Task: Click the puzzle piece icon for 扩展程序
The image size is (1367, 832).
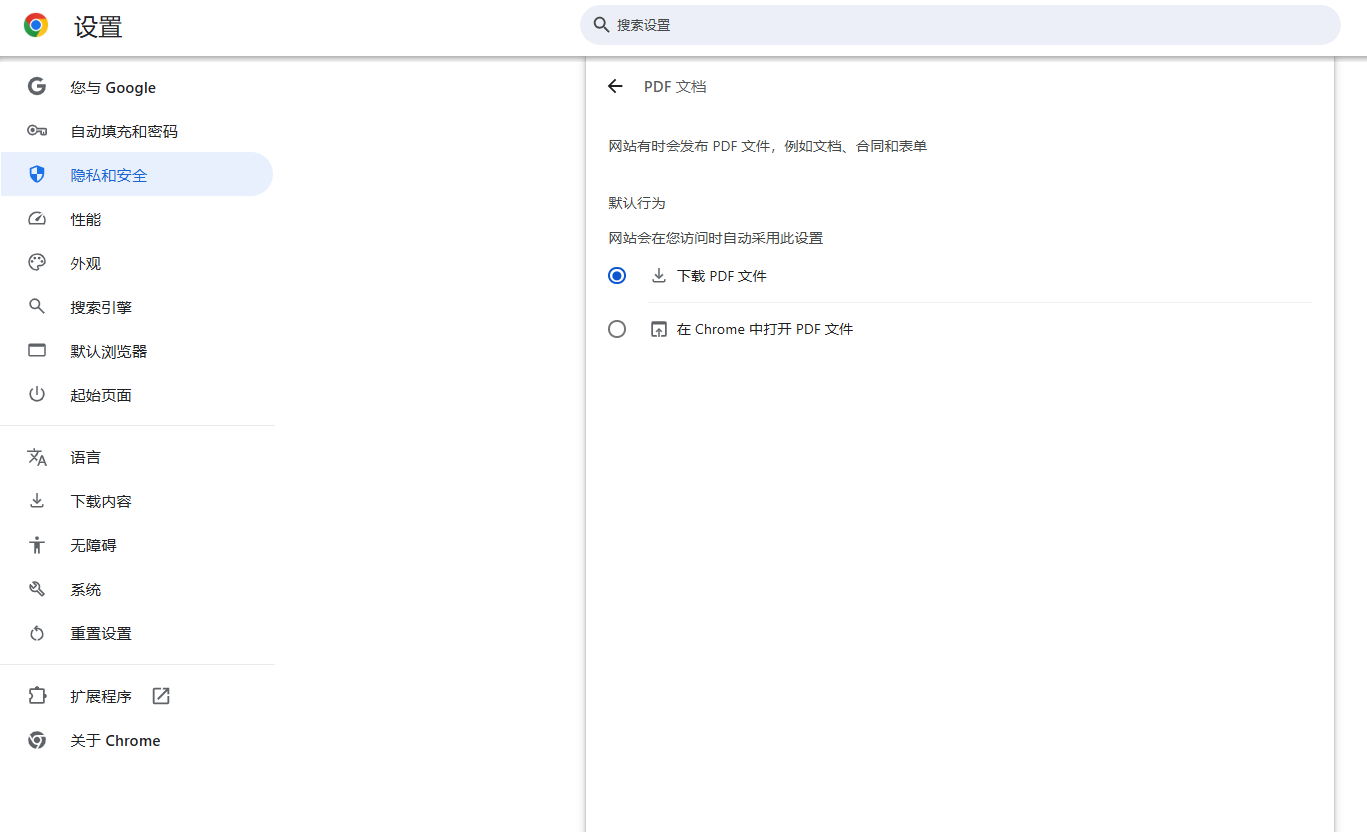Action: pyautogui.click(x=37, y=696)
